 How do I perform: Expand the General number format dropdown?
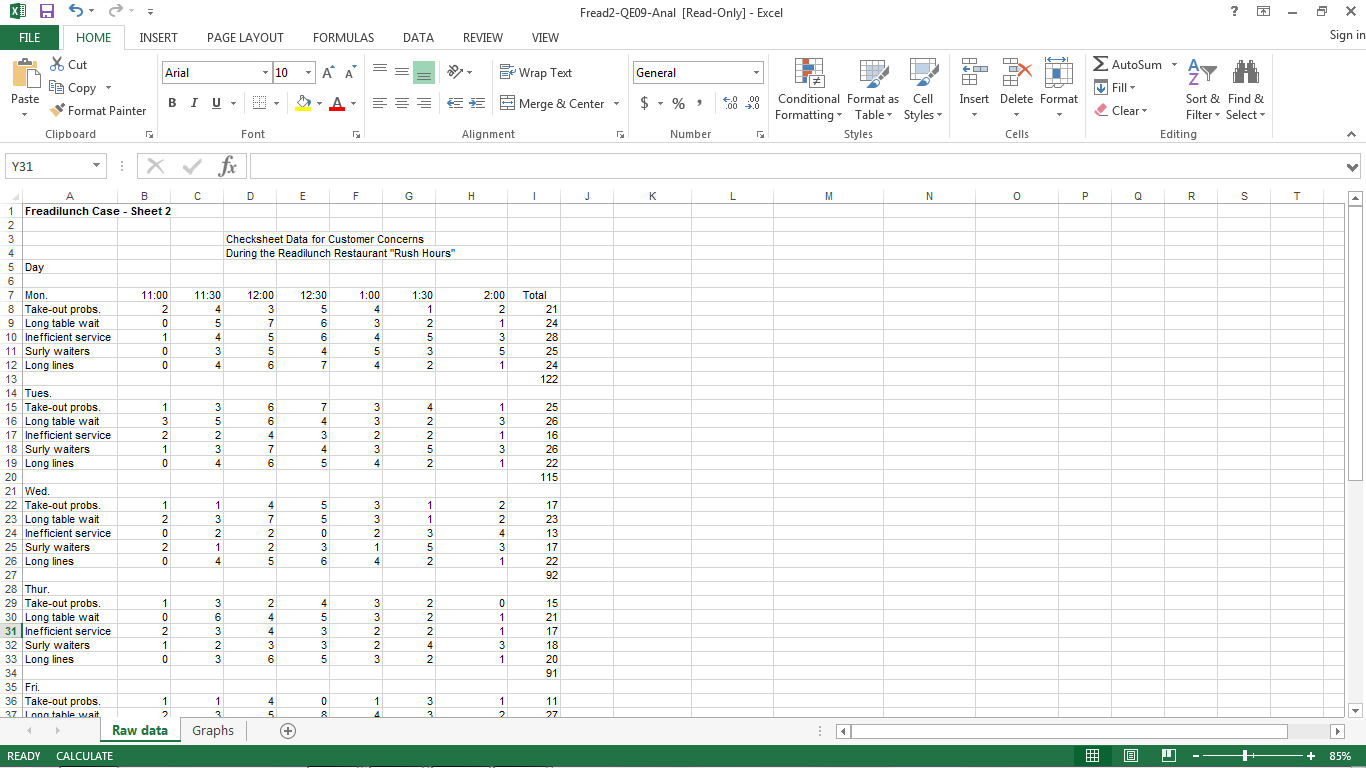pos(756,73)
